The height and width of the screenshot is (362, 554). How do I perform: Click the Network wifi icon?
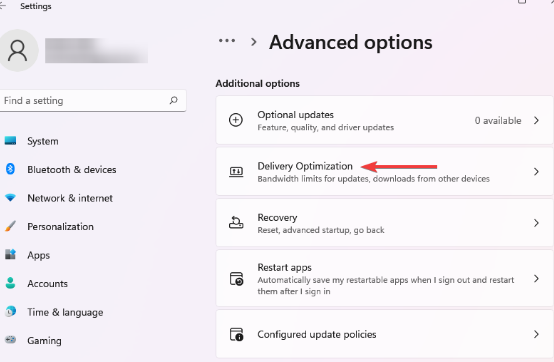[x=10, y=198]
